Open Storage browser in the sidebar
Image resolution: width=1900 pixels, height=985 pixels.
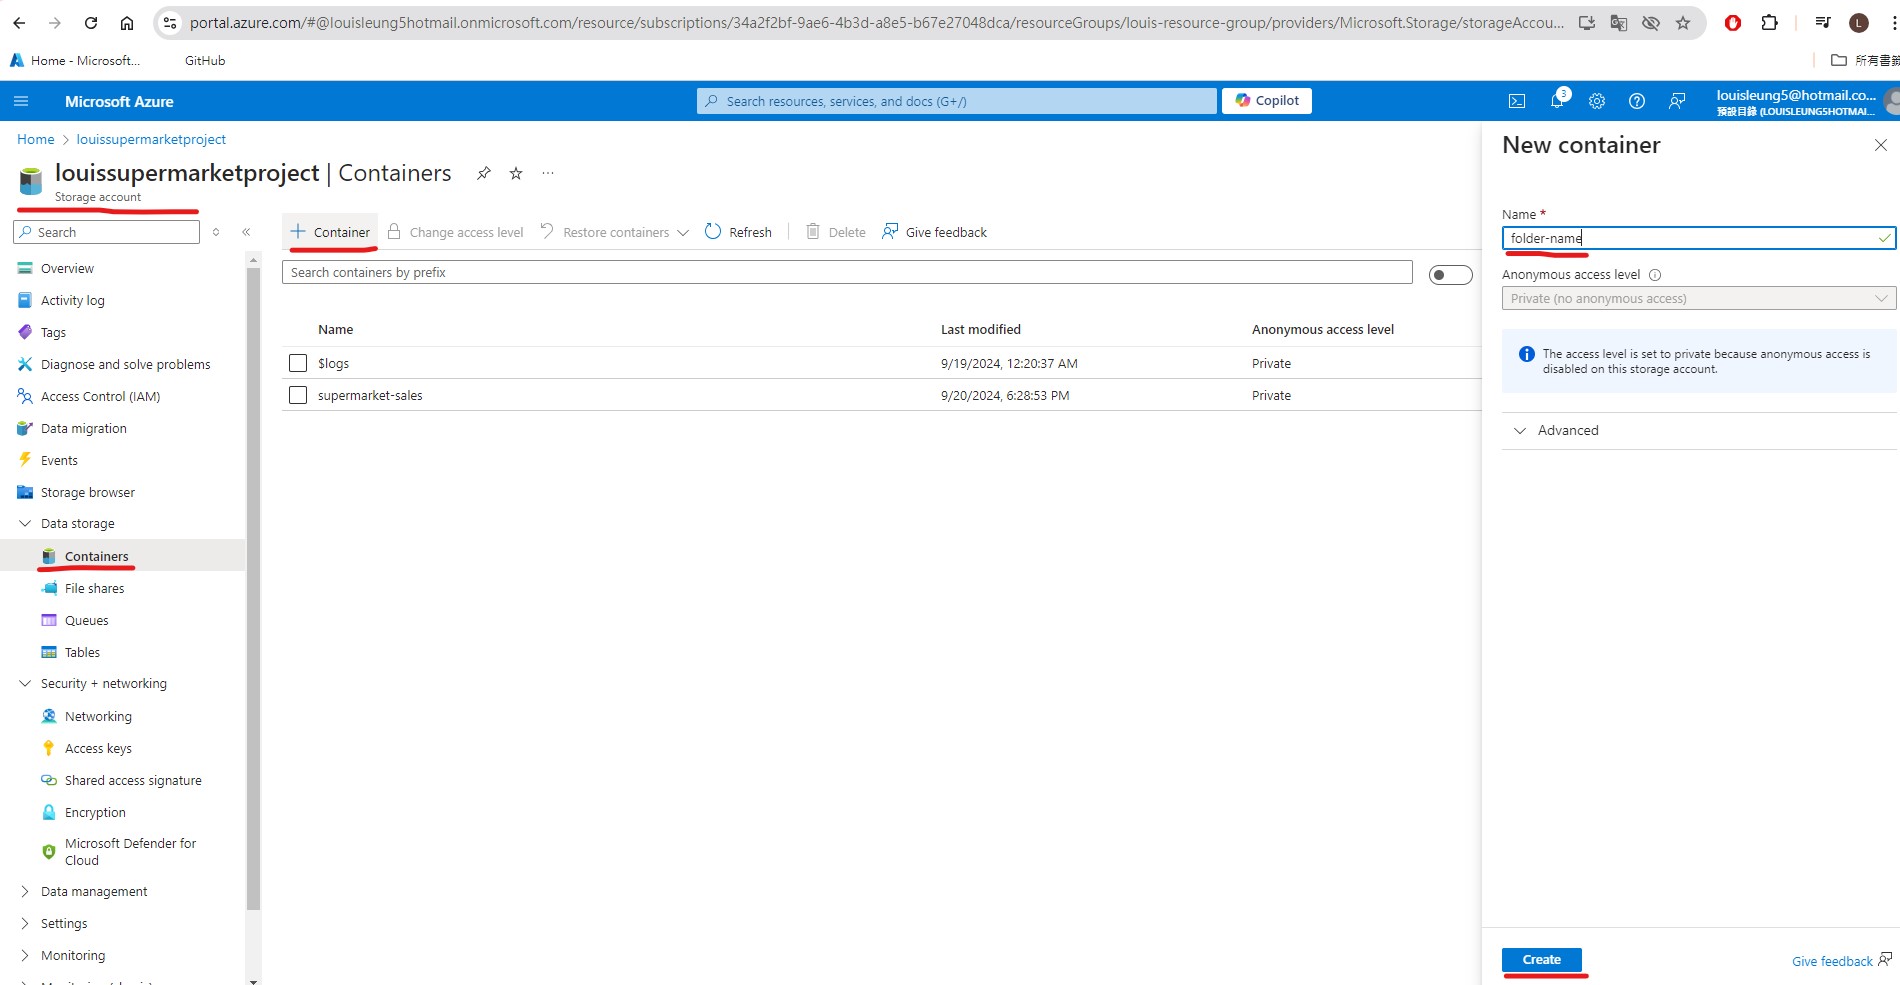tap(88, 492)
